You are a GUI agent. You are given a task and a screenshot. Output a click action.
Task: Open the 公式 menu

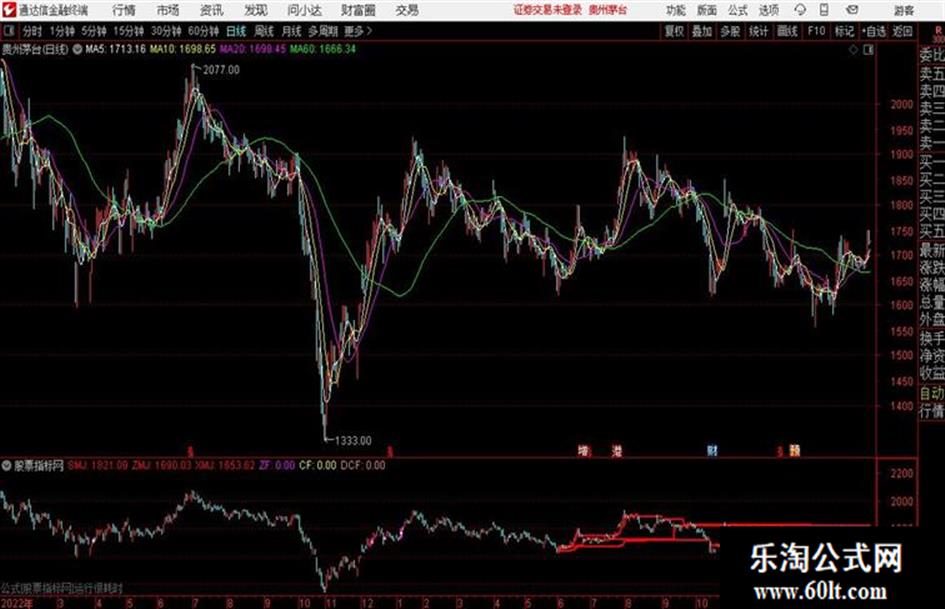(x=738, y=10)
